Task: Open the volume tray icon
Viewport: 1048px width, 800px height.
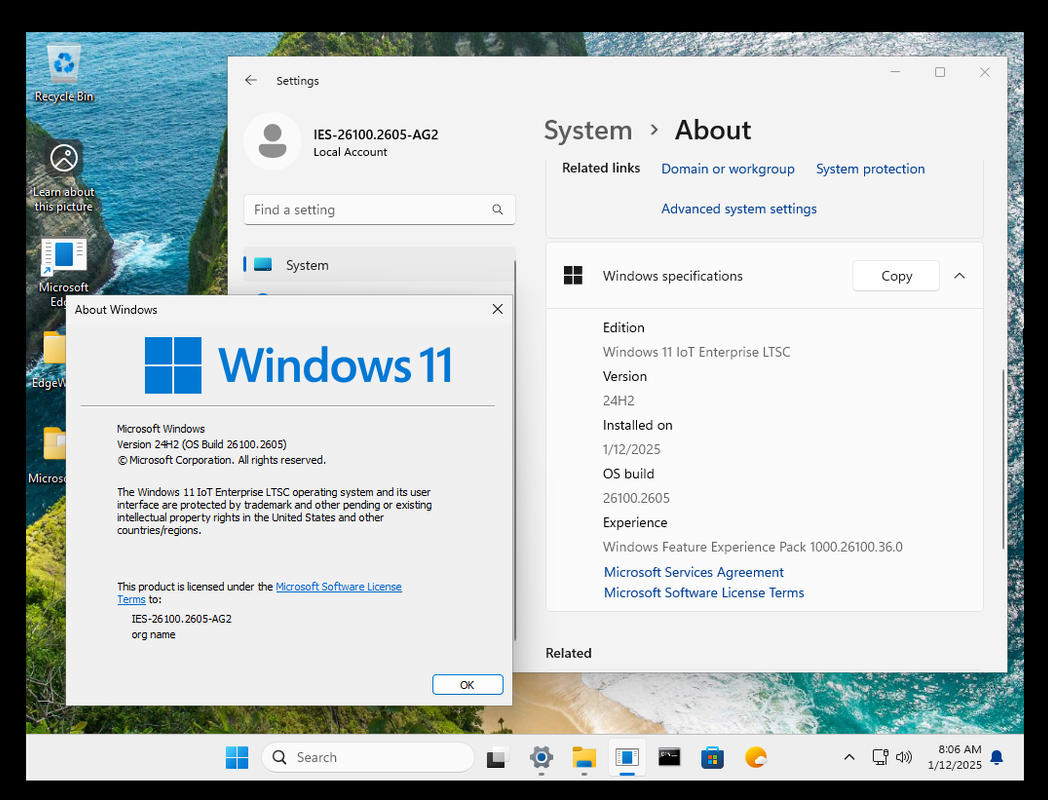Action: tap(904, 757)
